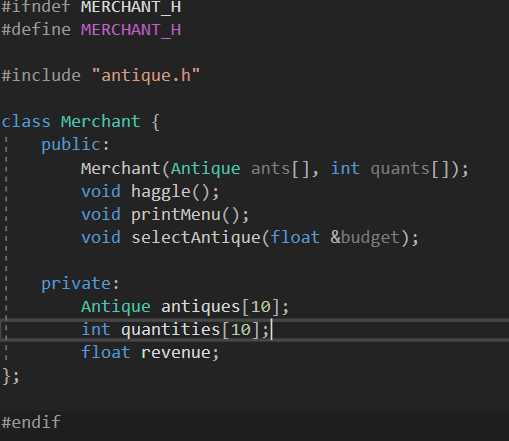Screen dimensions: 509x441
Task: Click the 'float' type in selectAntique parameters
Action: pos(295,238)
